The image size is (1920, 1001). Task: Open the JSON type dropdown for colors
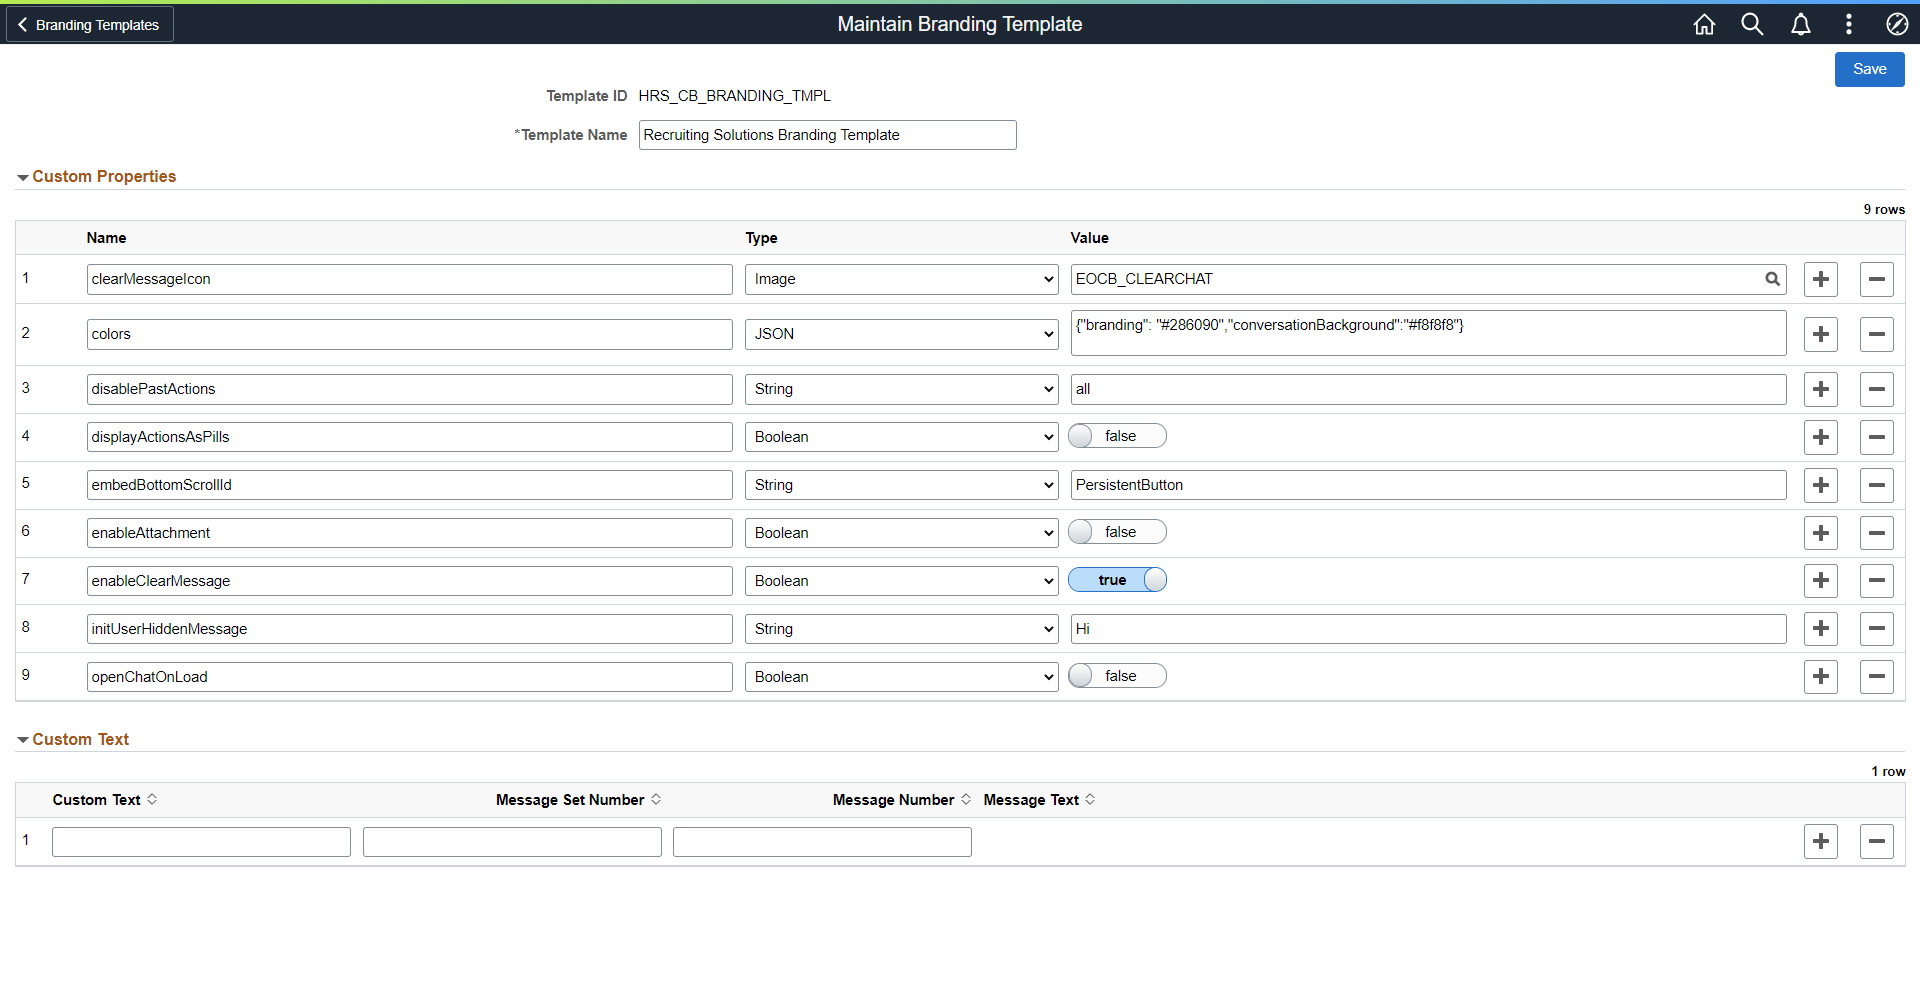pyautogui.click(x=901, y=334)
